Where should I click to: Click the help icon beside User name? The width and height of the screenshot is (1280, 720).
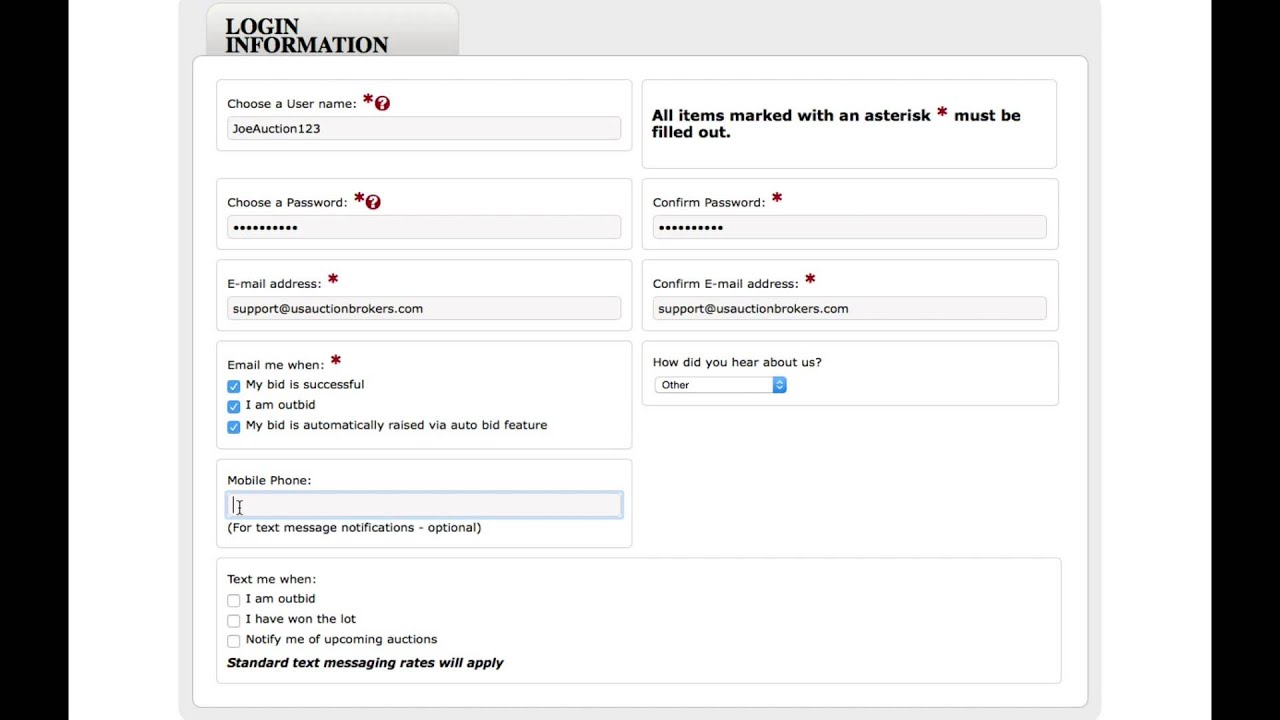[382, 103]
